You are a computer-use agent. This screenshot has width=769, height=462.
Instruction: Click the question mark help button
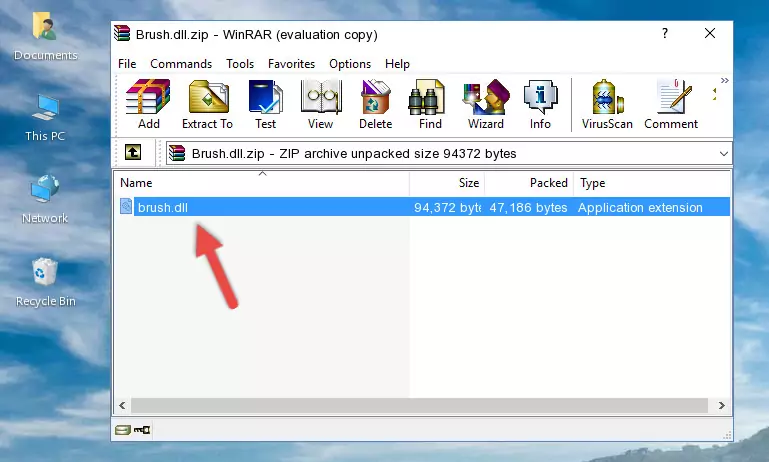click(665, 33)
